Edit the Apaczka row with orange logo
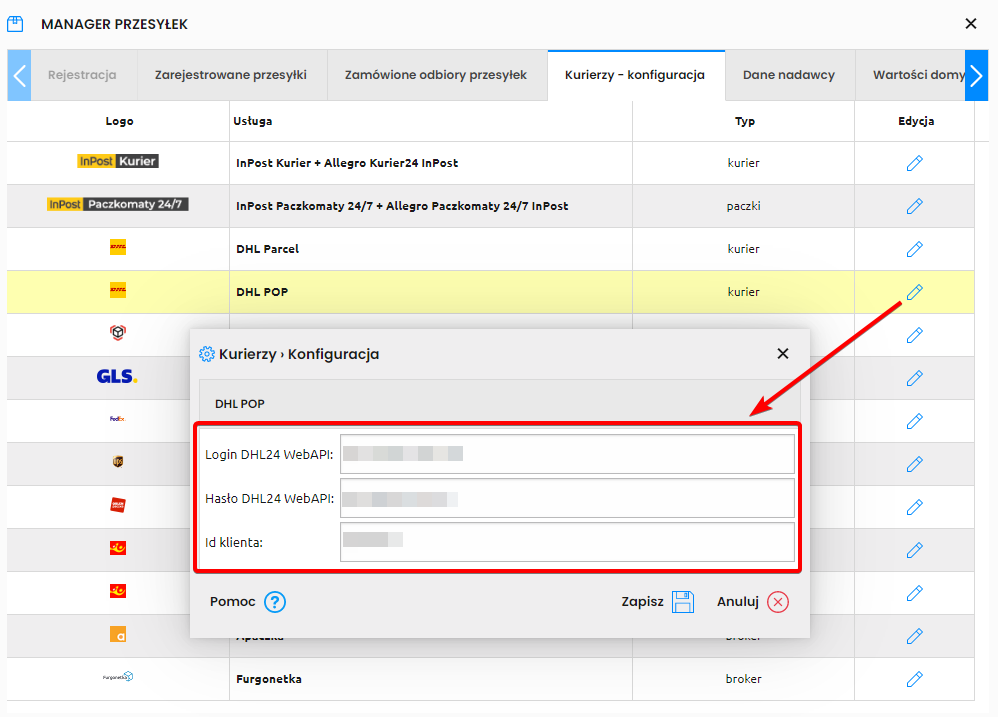Viewport: 998px width, 717px height. point(915,636)
